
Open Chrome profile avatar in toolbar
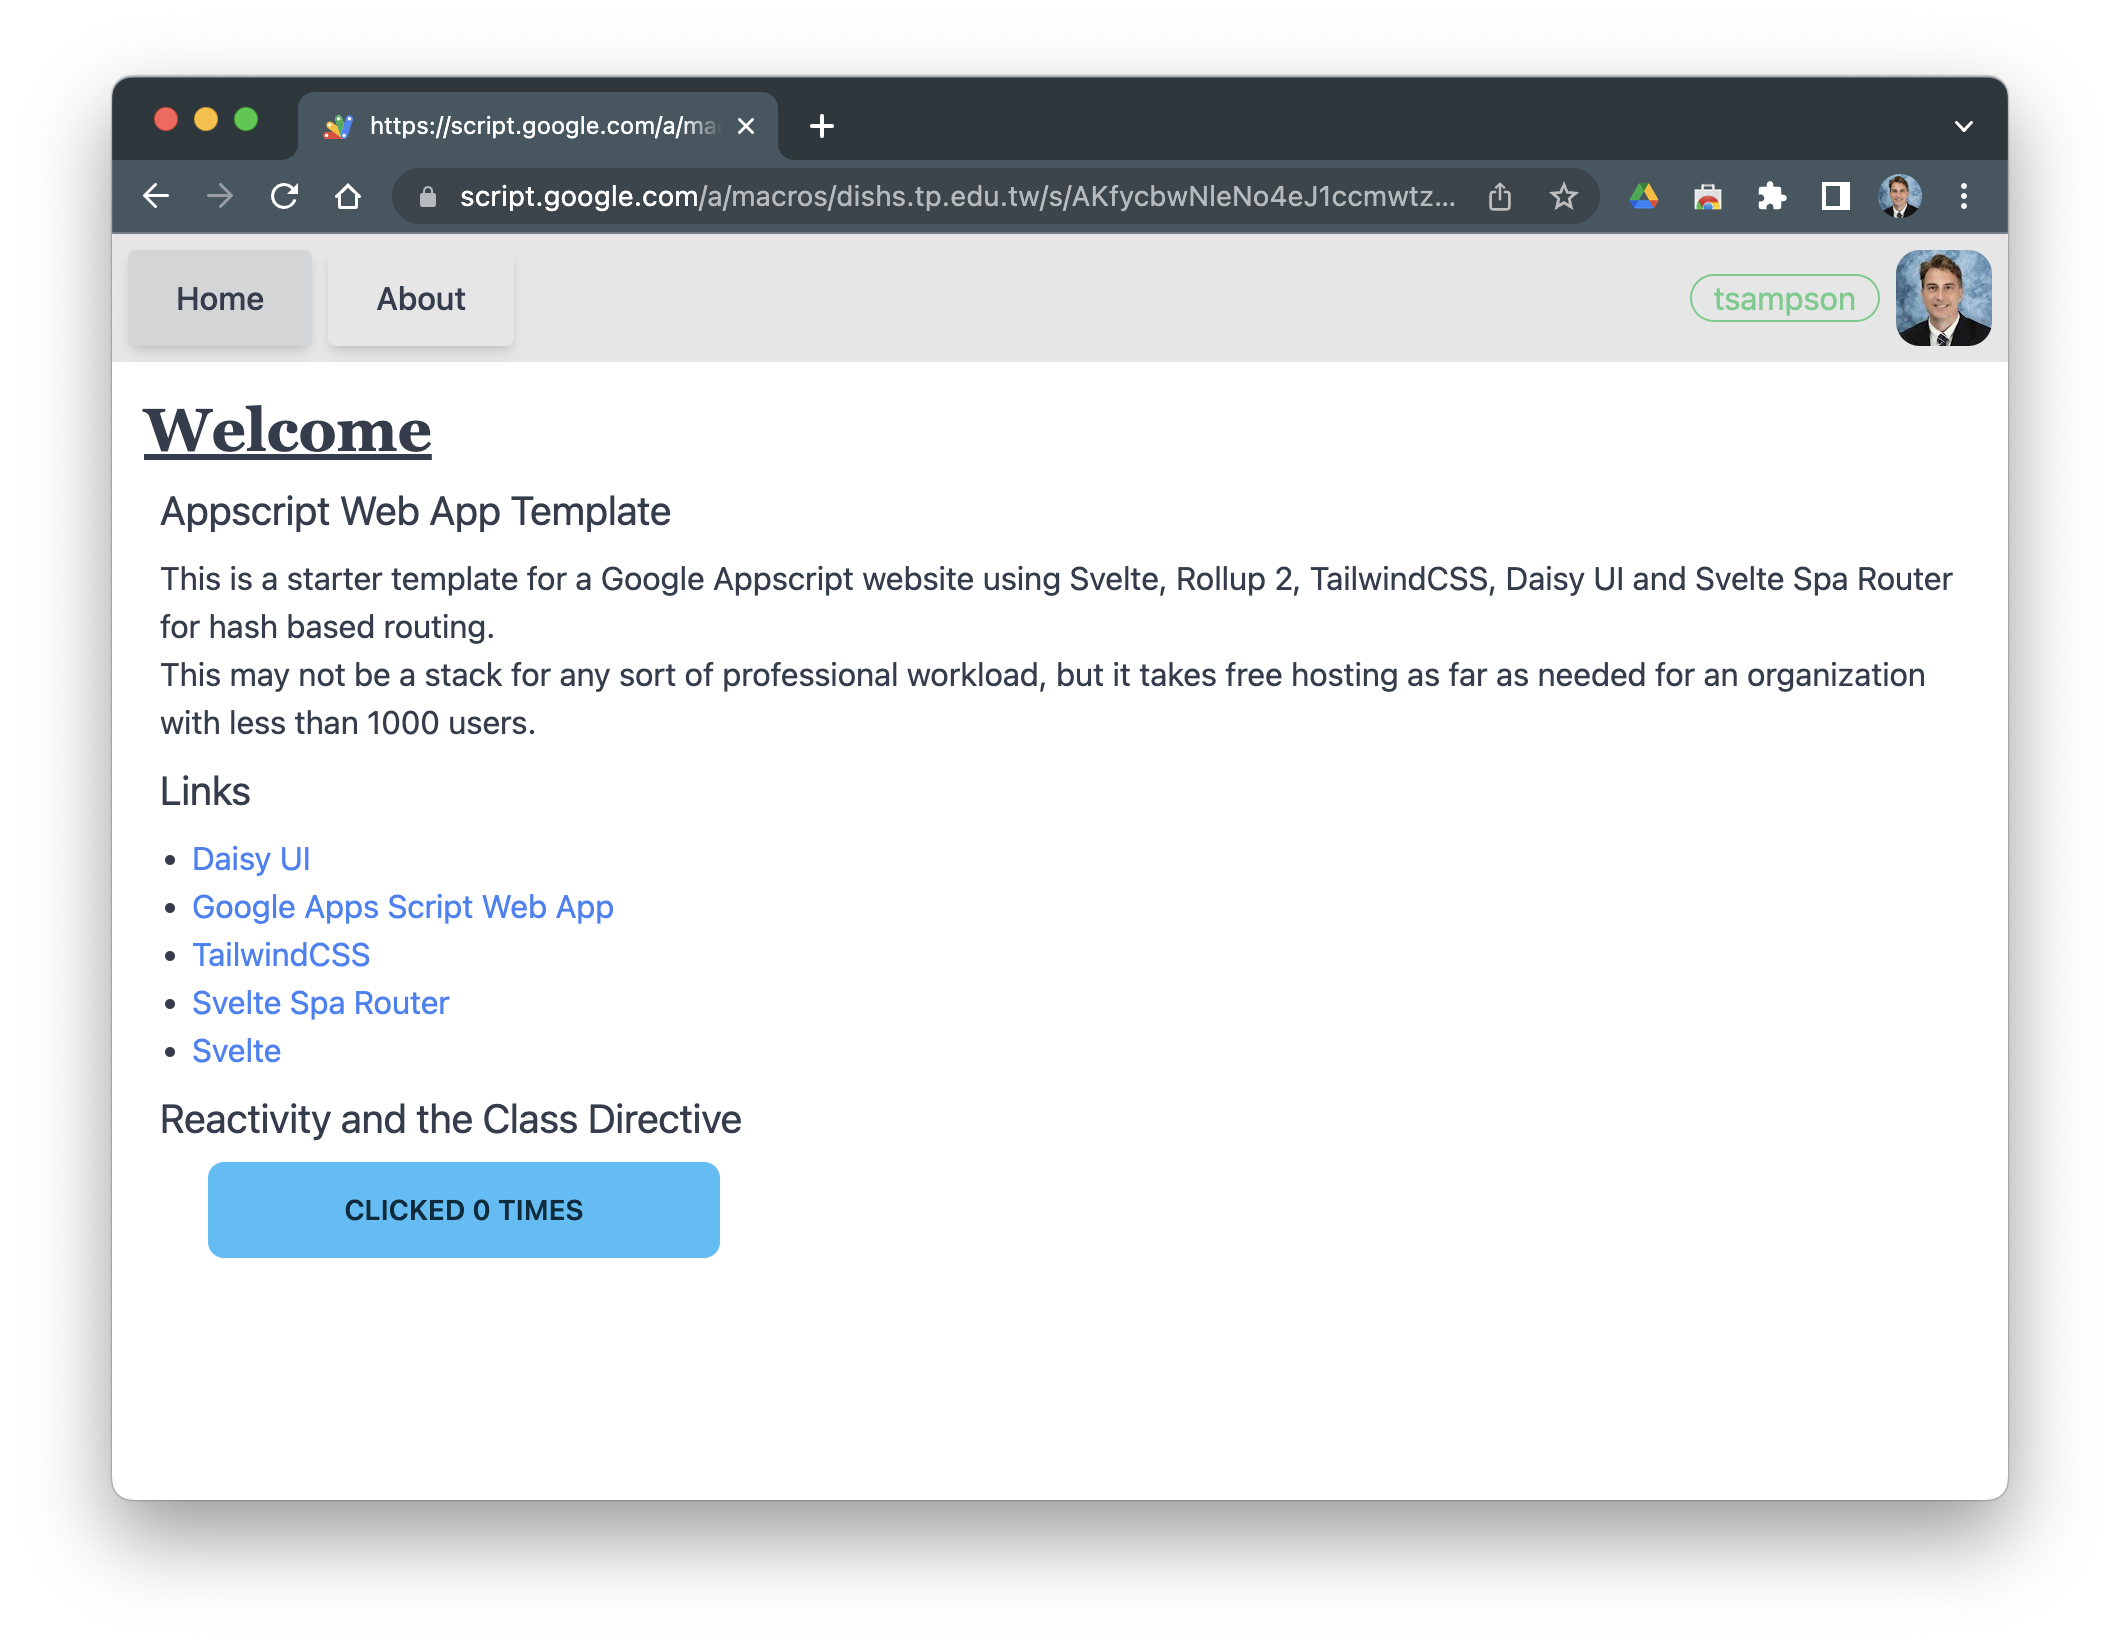pos(1899,196)
